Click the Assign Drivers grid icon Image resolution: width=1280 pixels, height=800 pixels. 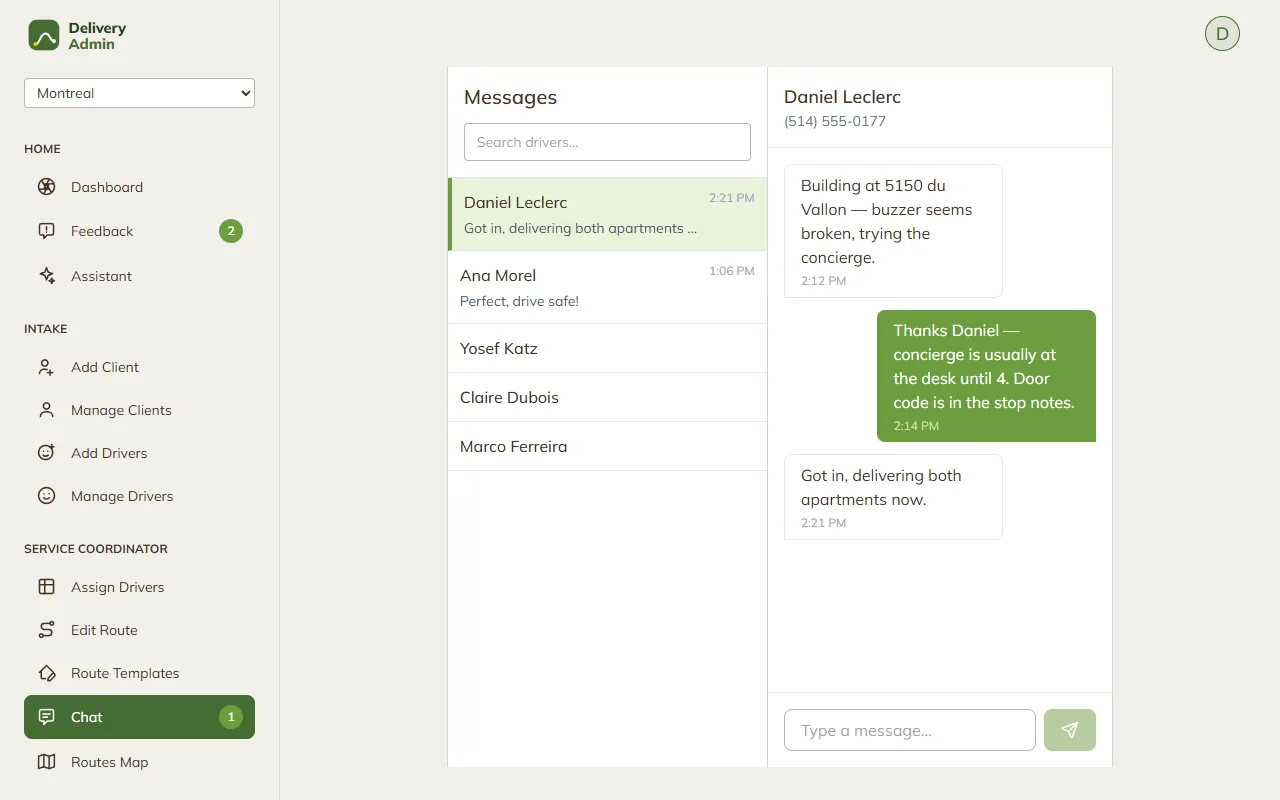pos(46,587)
